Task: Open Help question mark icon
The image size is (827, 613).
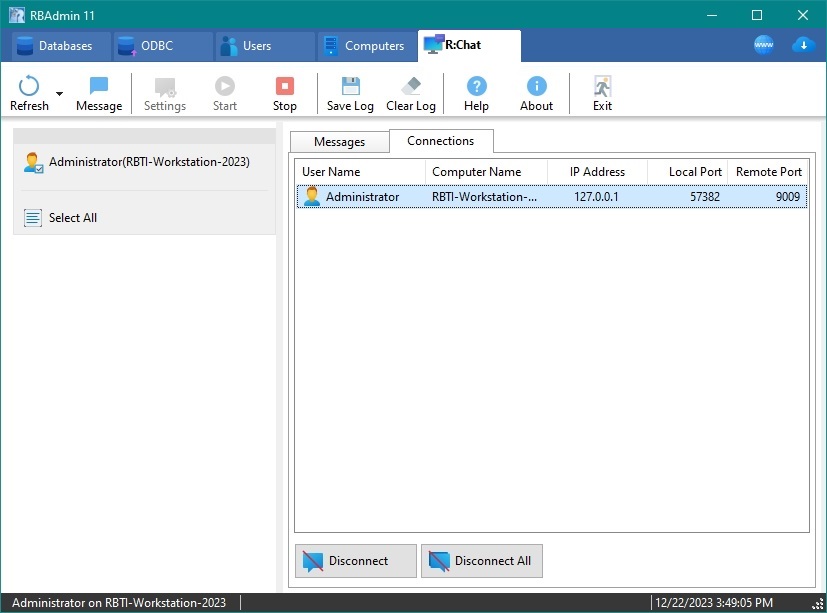Action: [476, 86]
